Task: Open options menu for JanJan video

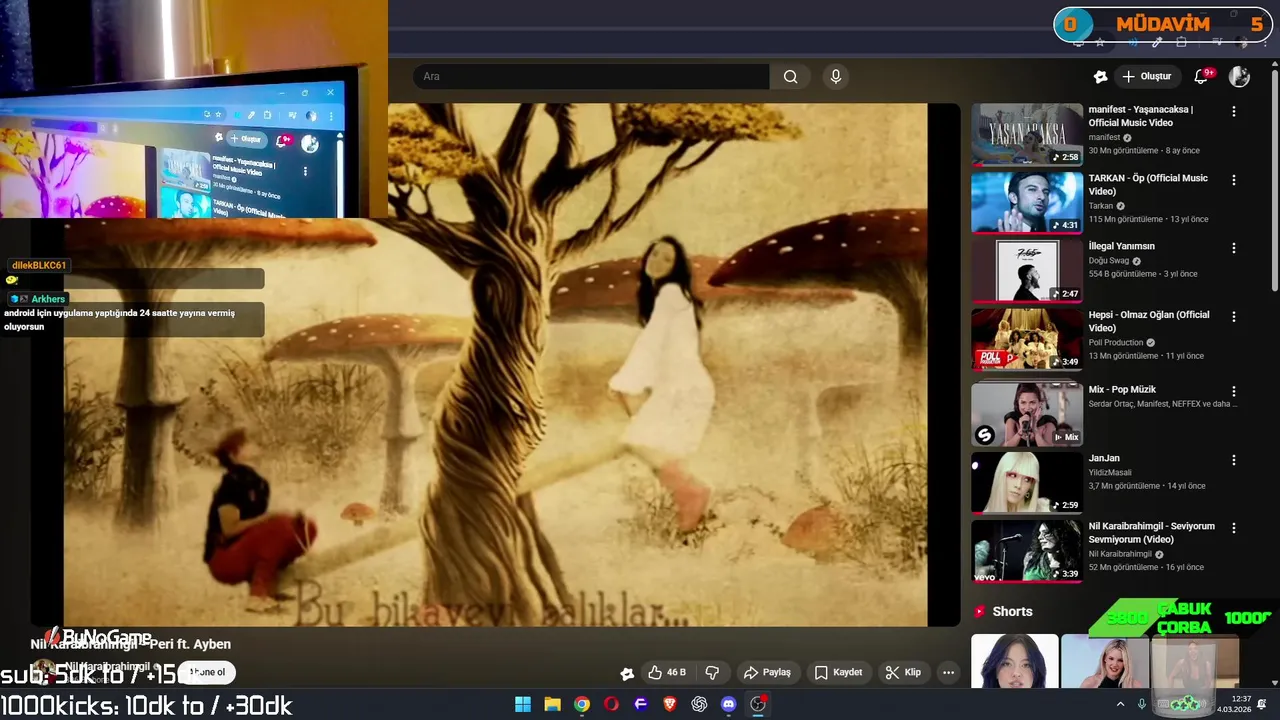Action: pos(1234,460)
